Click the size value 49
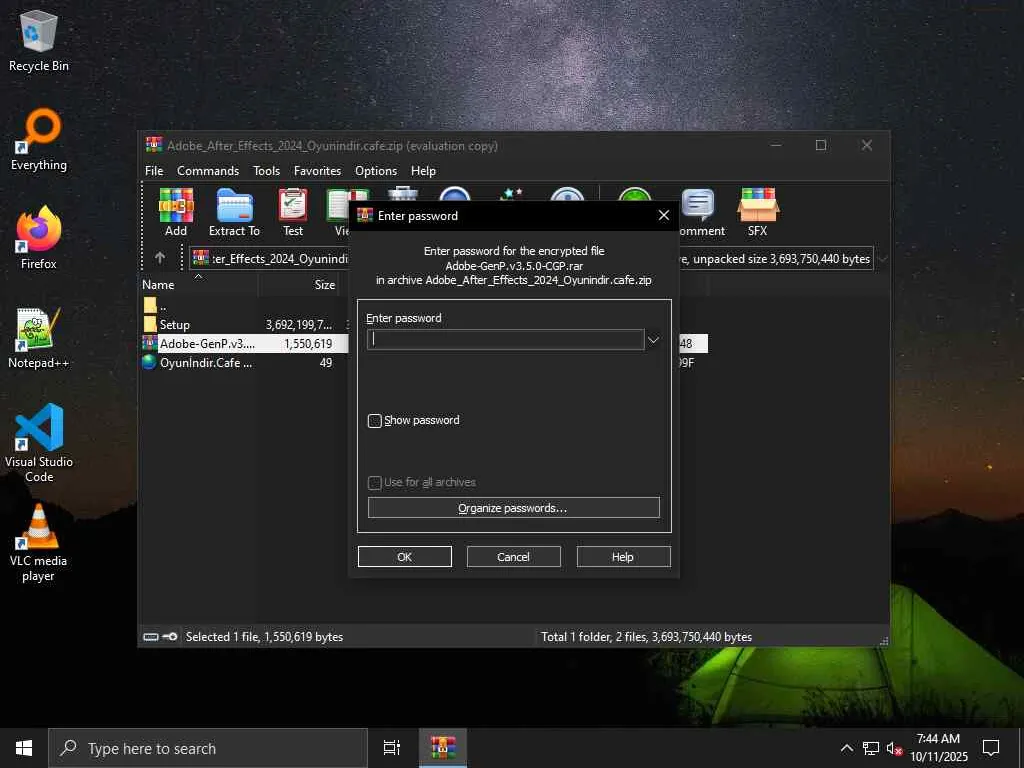The height and width of the screenshot is (768, 1024). [x=325, y=362]
